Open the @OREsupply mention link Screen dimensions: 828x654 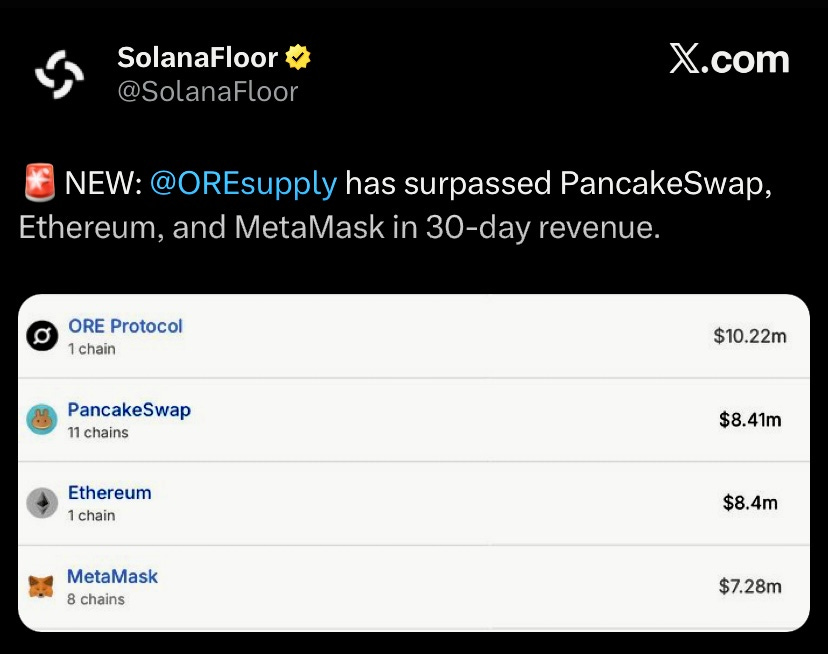coord(242,184)
